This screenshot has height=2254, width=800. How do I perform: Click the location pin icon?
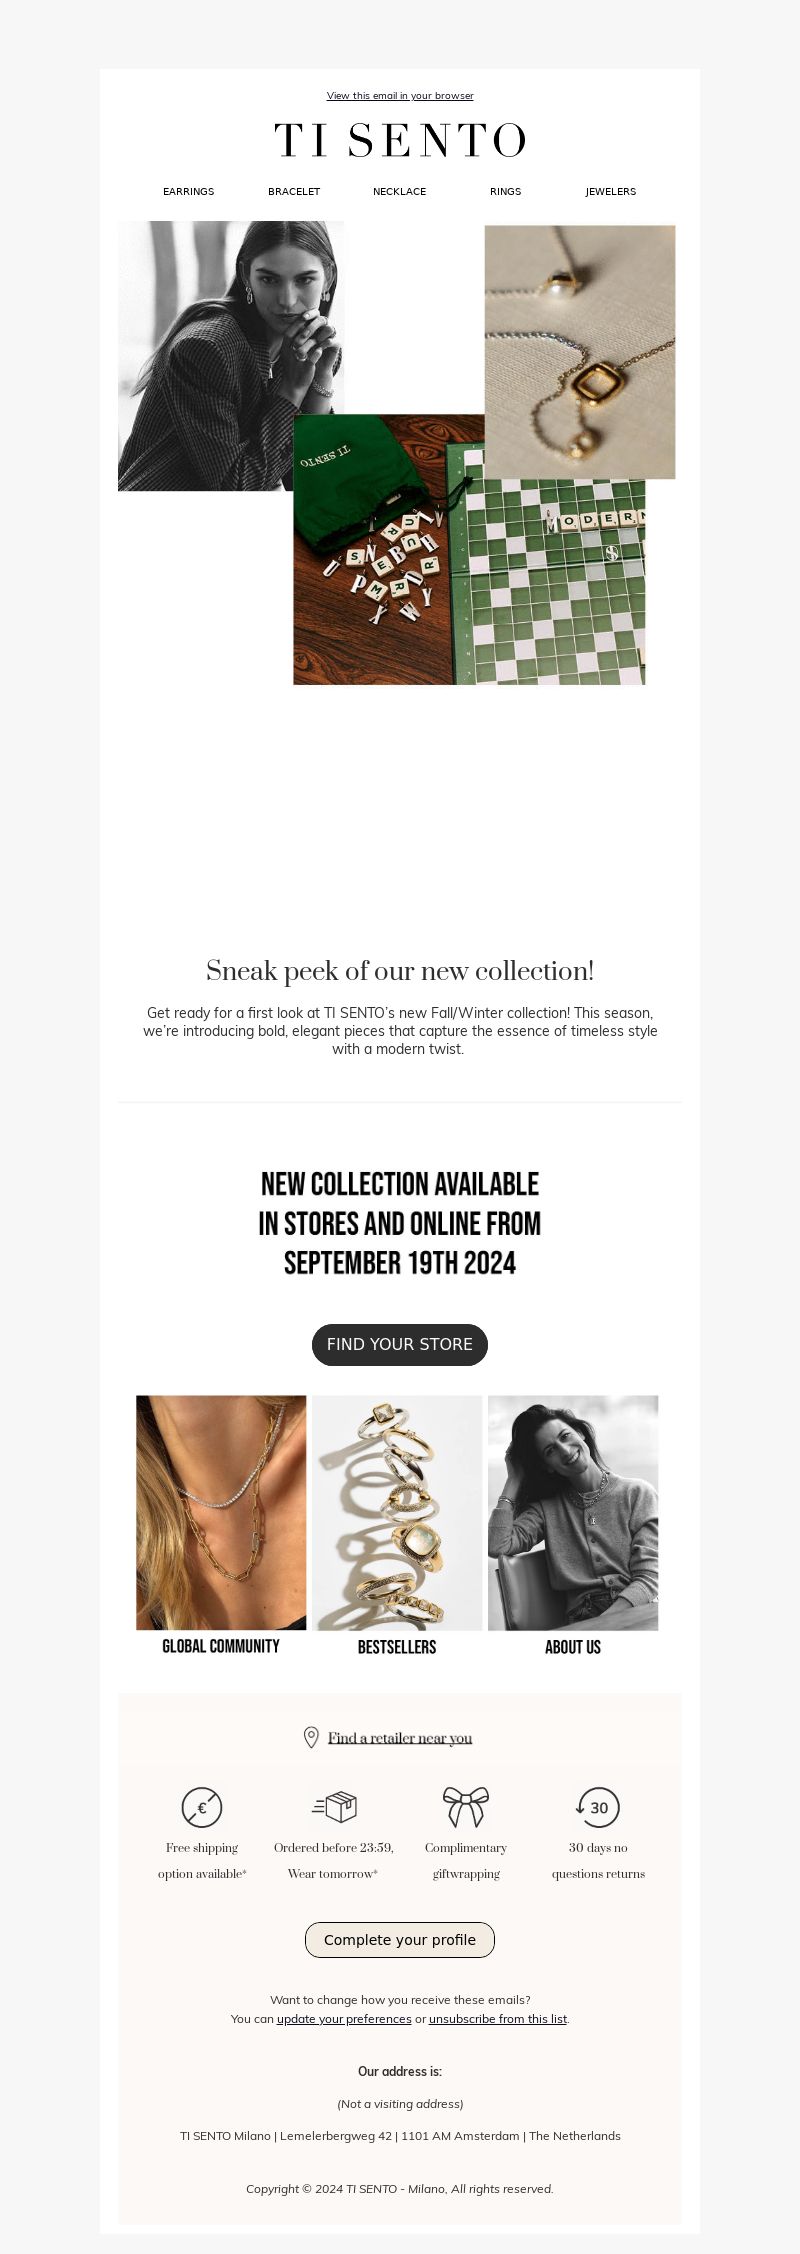pos(311,1737)
